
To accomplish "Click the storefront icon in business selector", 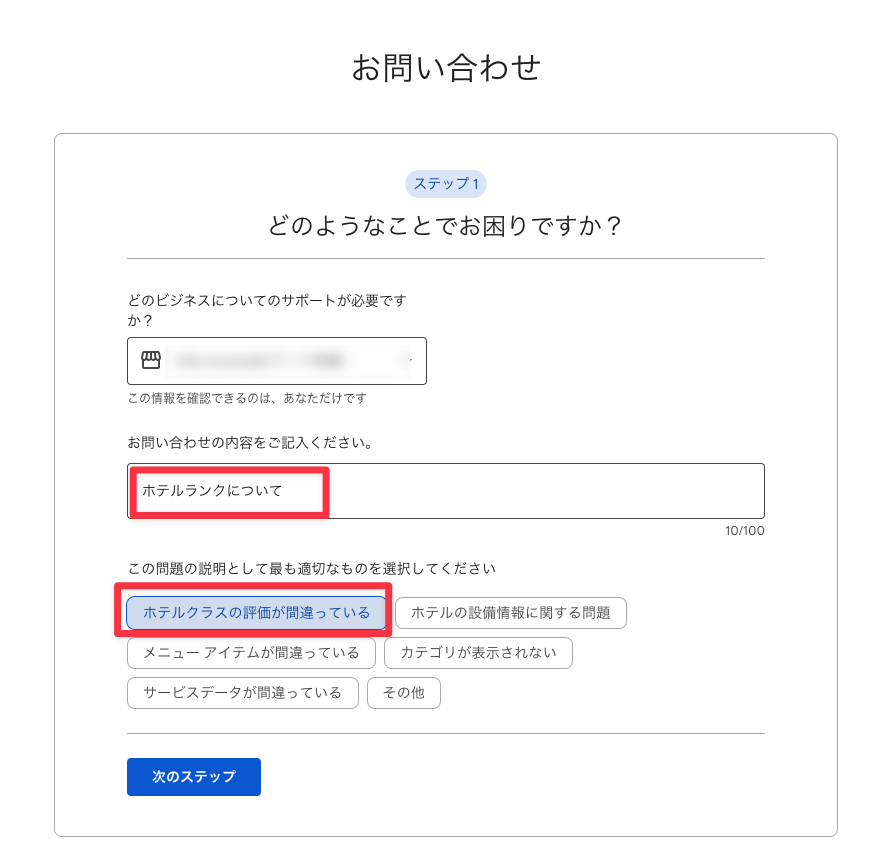I will coord(150,360).
